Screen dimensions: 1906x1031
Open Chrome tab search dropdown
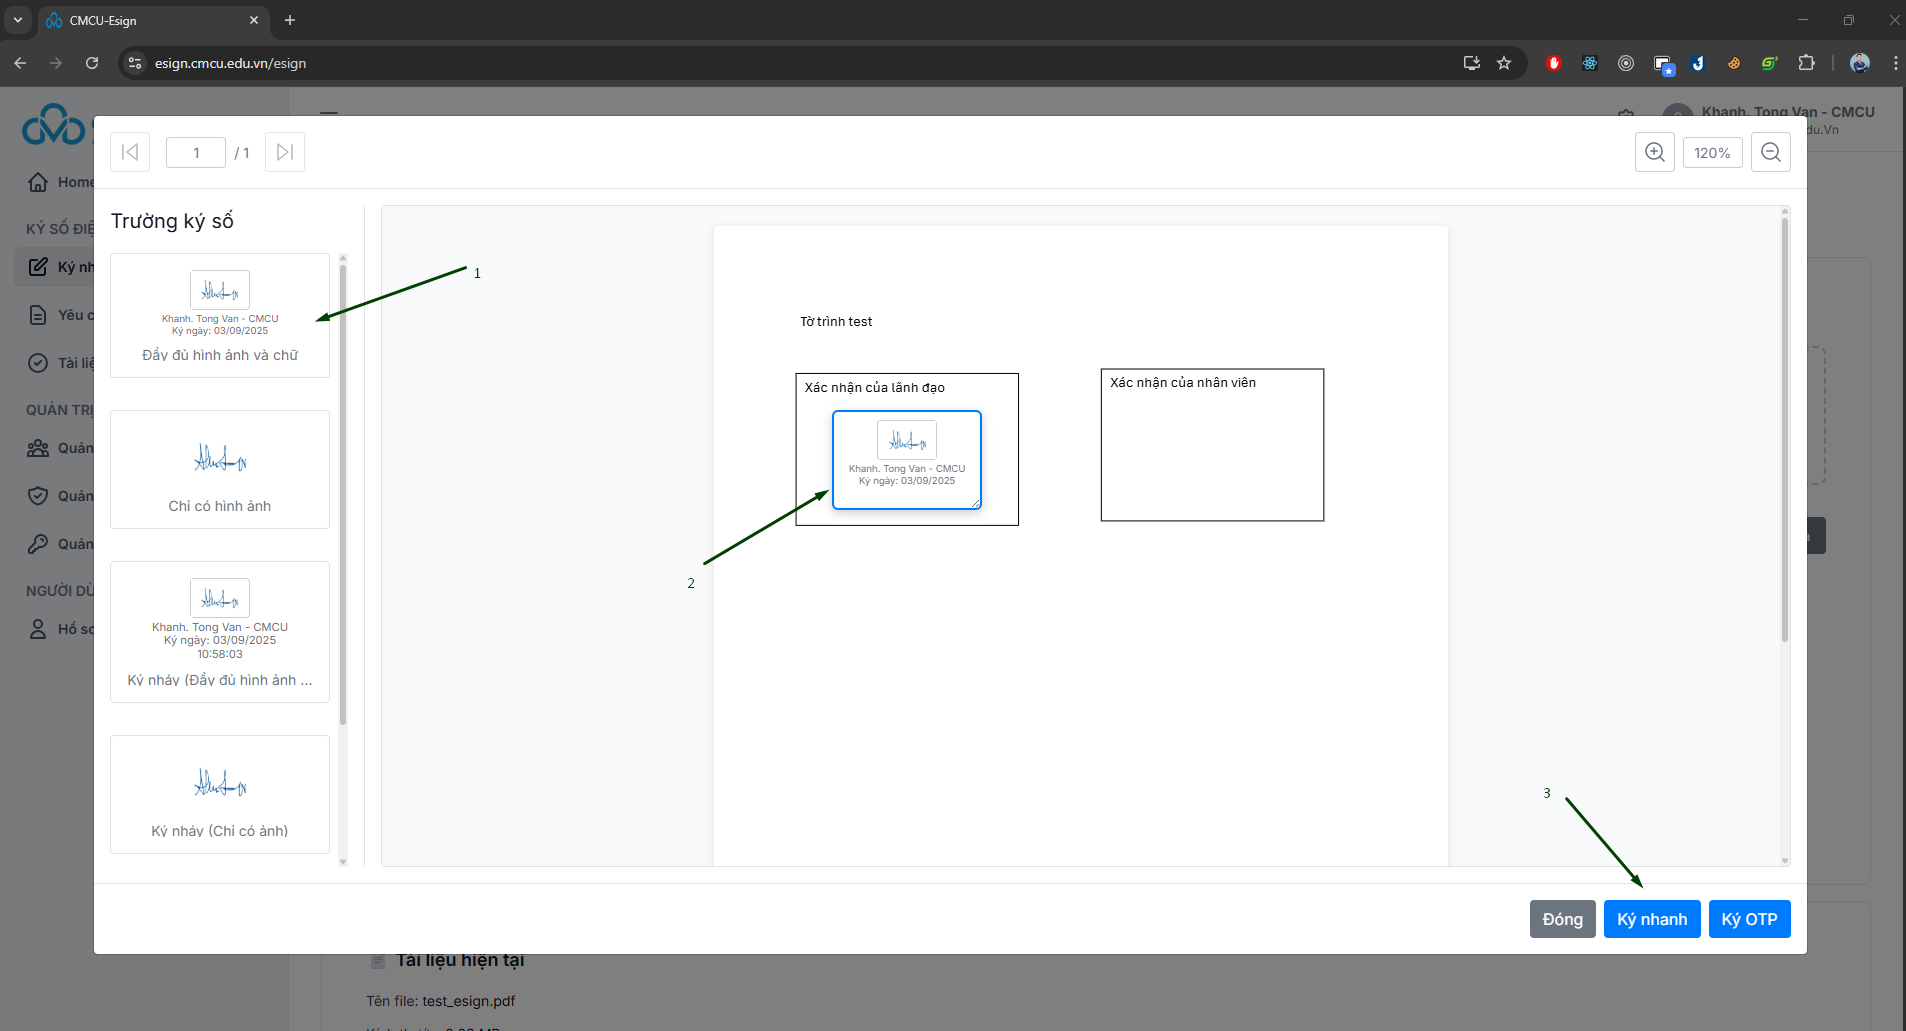(17, 20)
